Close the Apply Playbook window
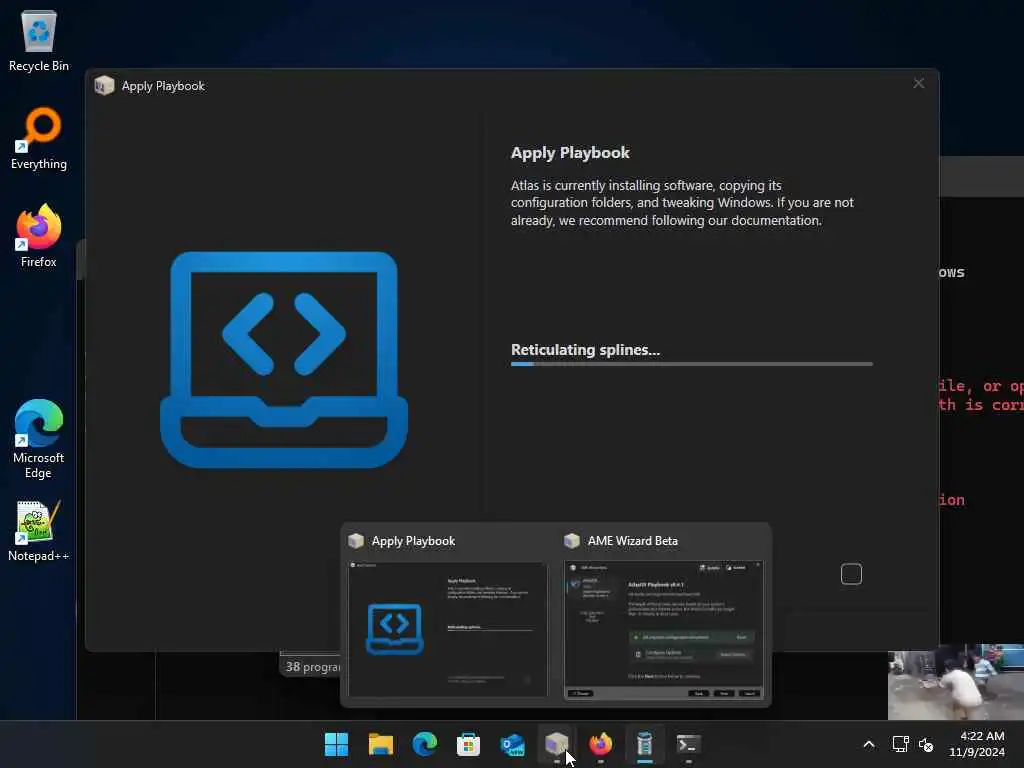The width and height of the screenshot is (1024, 768). click(918, 84)
